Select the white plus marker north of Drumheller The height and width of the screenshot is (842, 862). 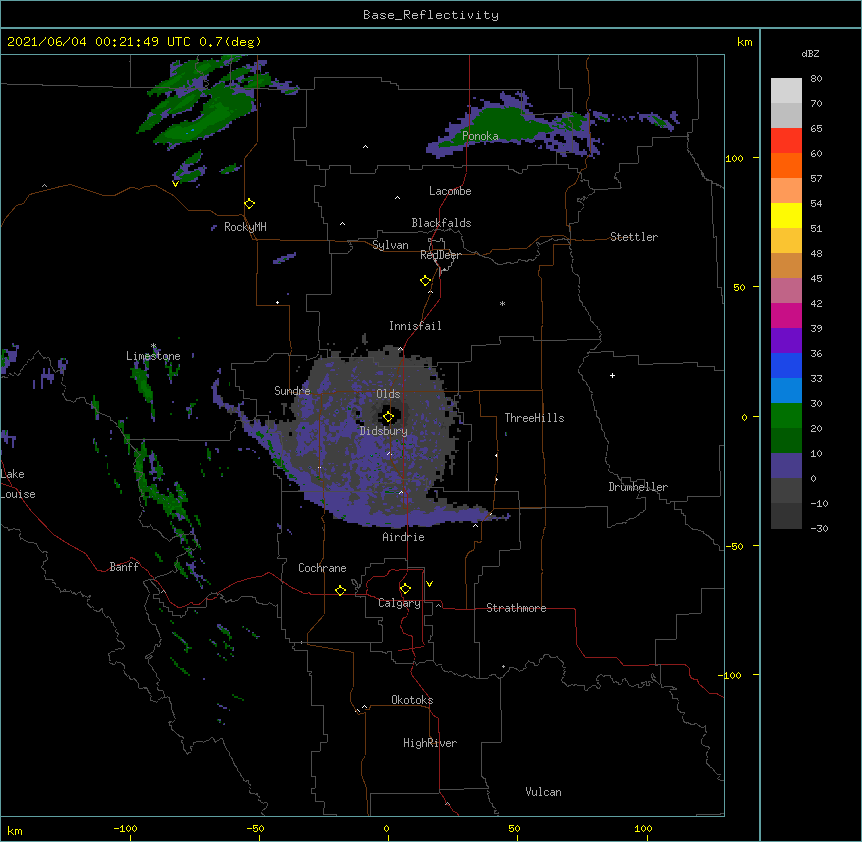[x=612, y=375]
